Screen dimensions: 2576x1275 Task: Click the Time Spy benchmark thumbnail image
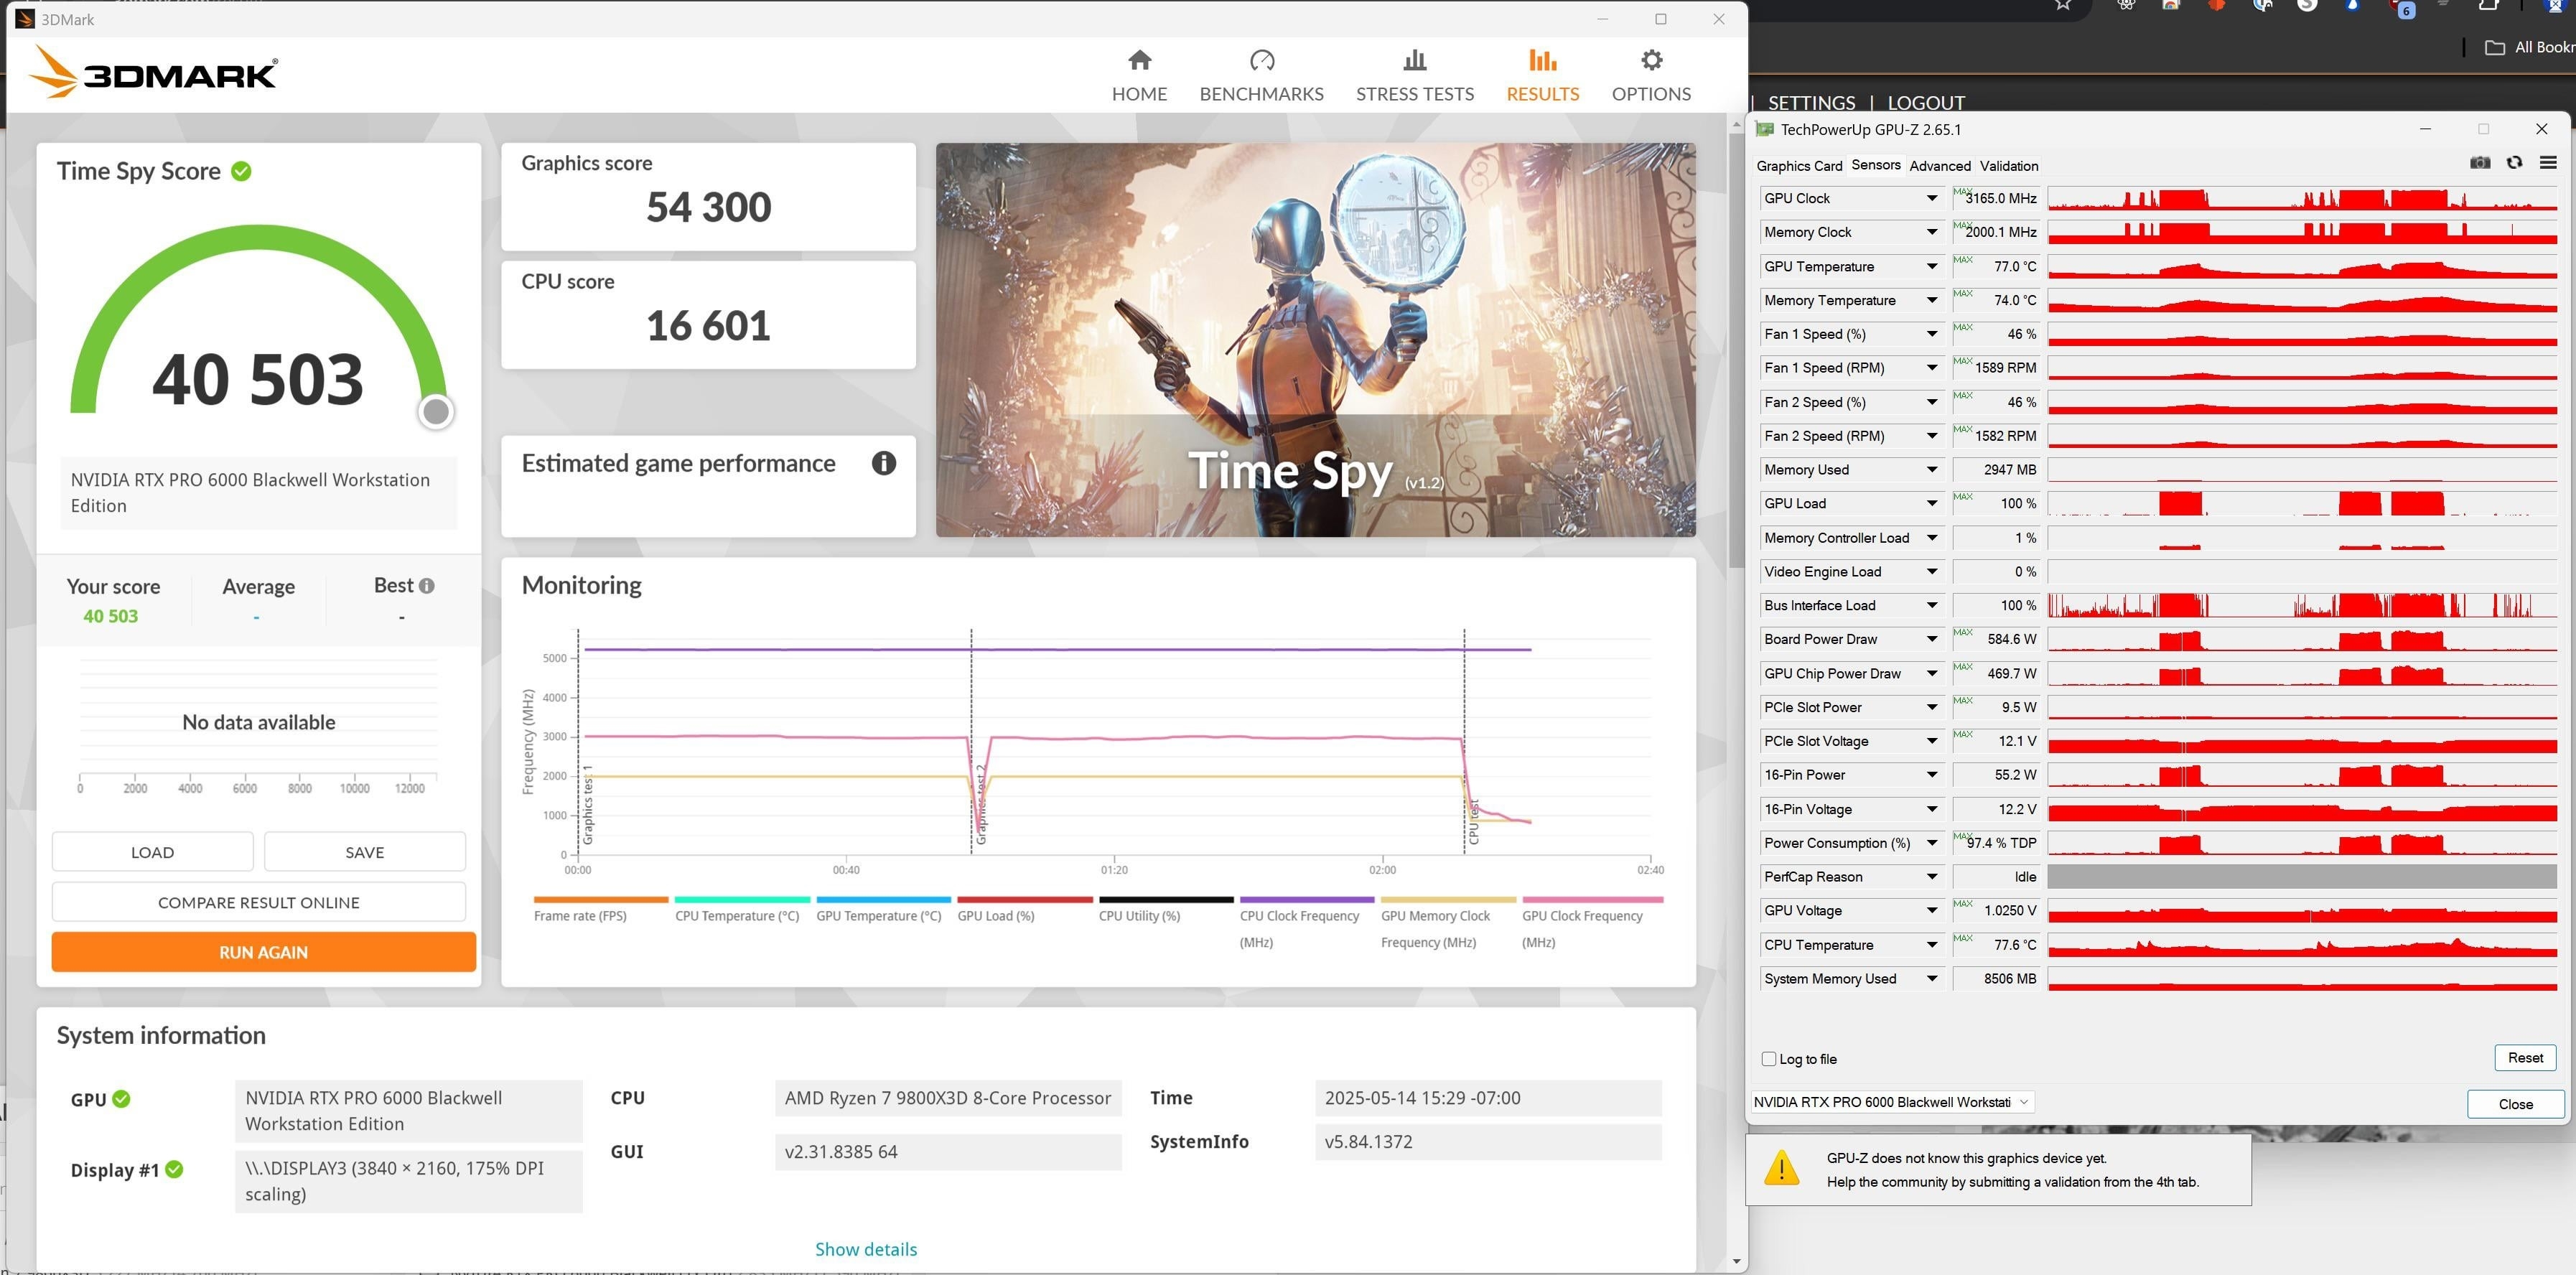1315,340
